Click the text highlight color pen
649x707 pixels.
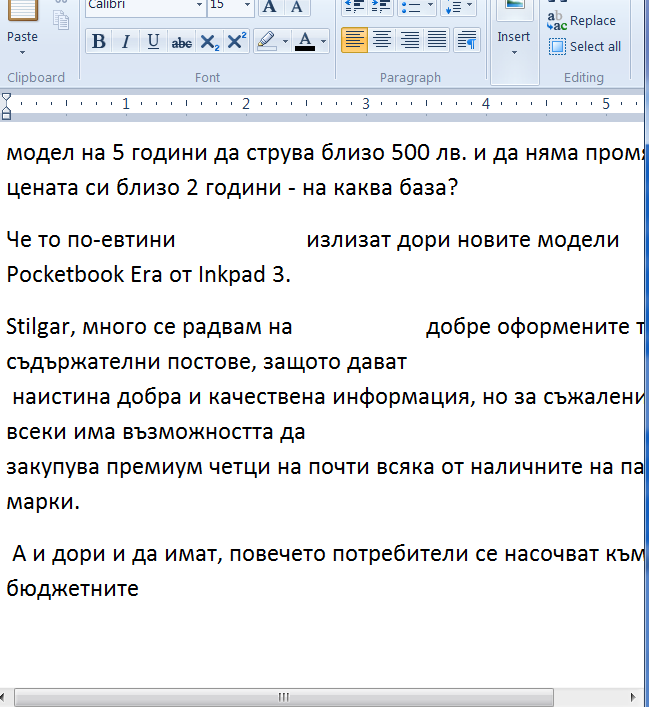pos(266,42)
